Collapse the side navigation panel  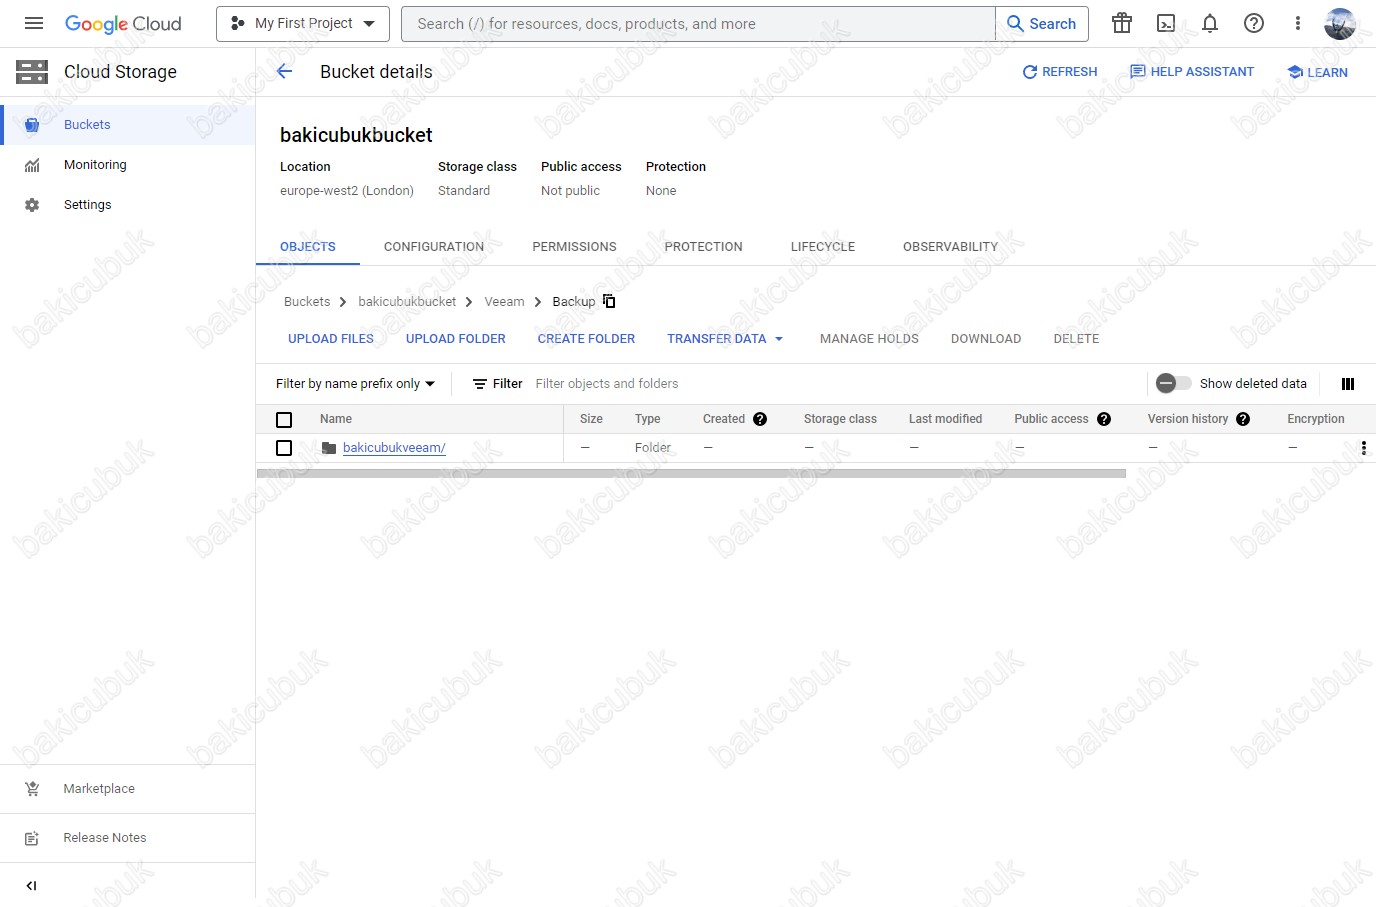pyautogui.click(x=31, y=885)
